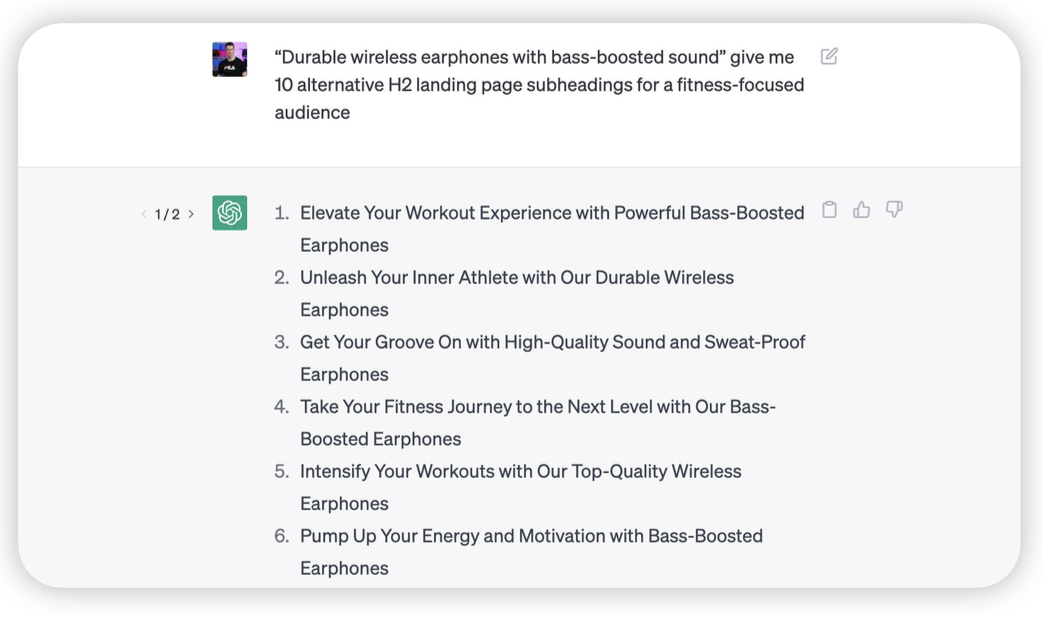This screenshot has width=1043, height=617.
Task: Click list number 3 marker
Action: (x=282, y=342)
